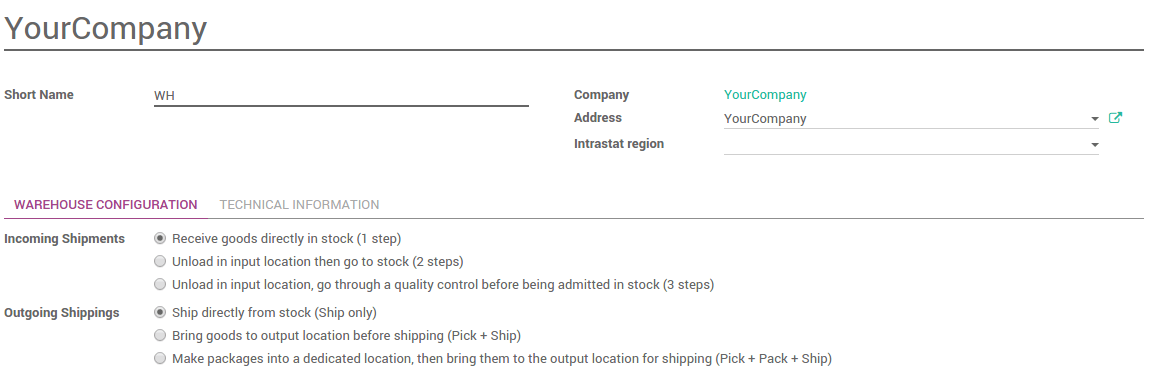The image size is (1151, 372).
Task: Open the Address external link icon
Action: 1115,117
